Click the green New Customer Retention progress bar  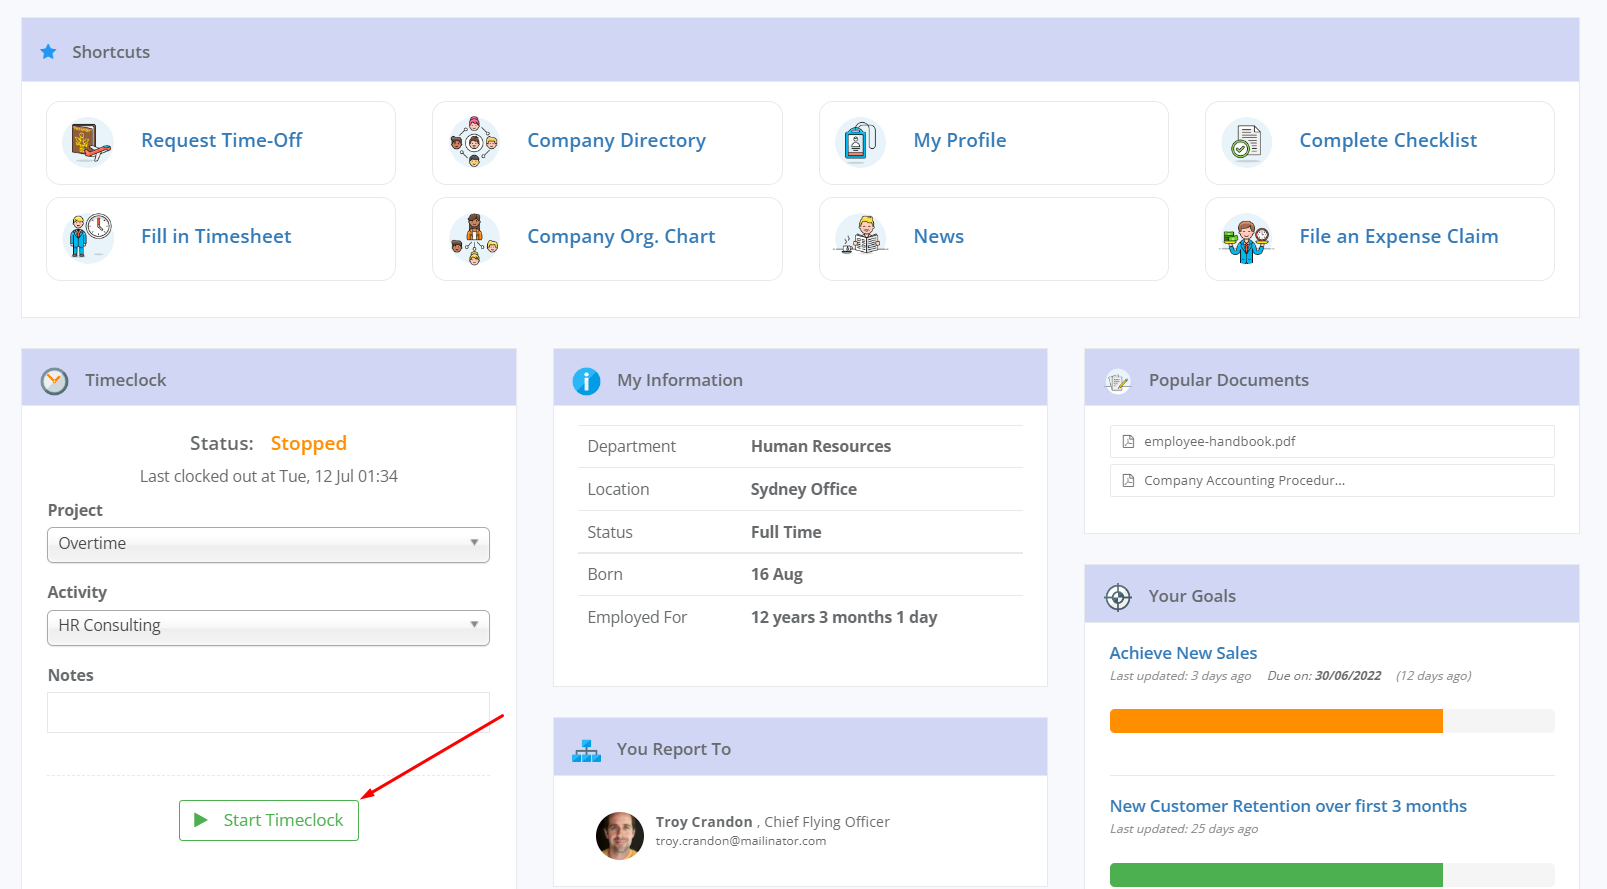[x=1276, y=875]
